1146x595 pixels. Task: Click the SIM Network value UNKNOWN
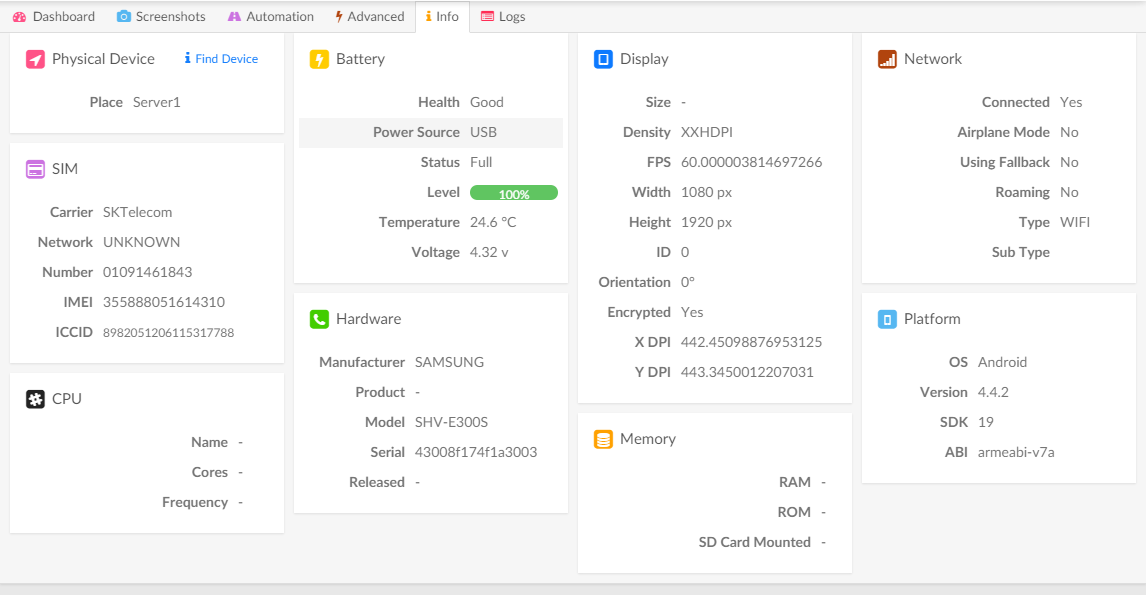point(141,242)
